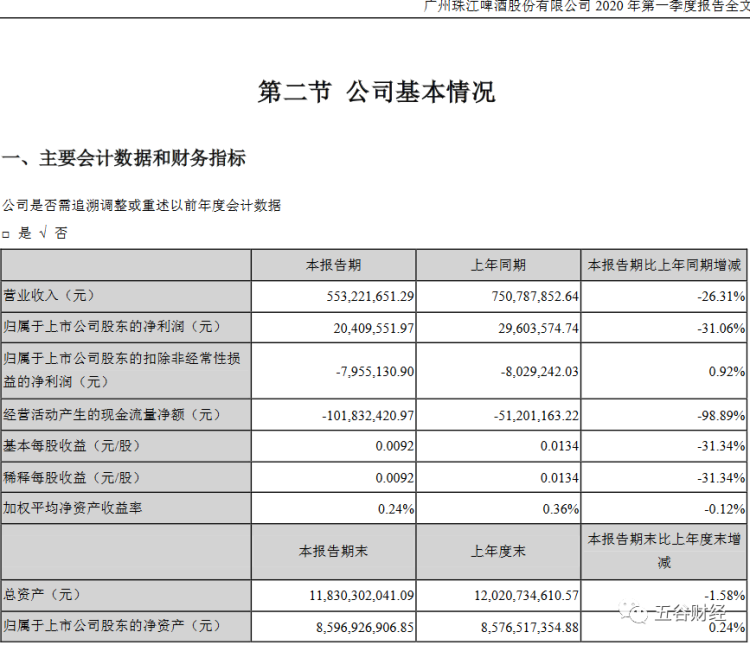Select value -101,832,420.97

(x=368, y=415)
